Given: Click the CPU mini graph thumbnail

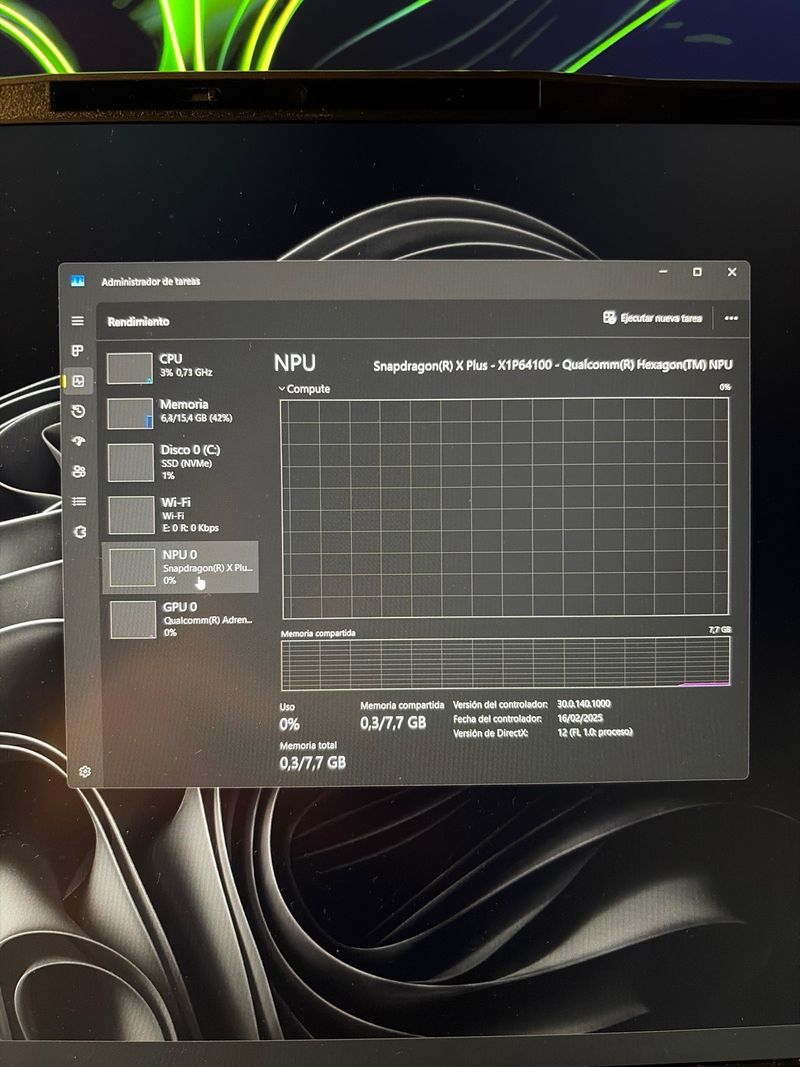Looking at the screenshot, I should click(x=129, y=368).
